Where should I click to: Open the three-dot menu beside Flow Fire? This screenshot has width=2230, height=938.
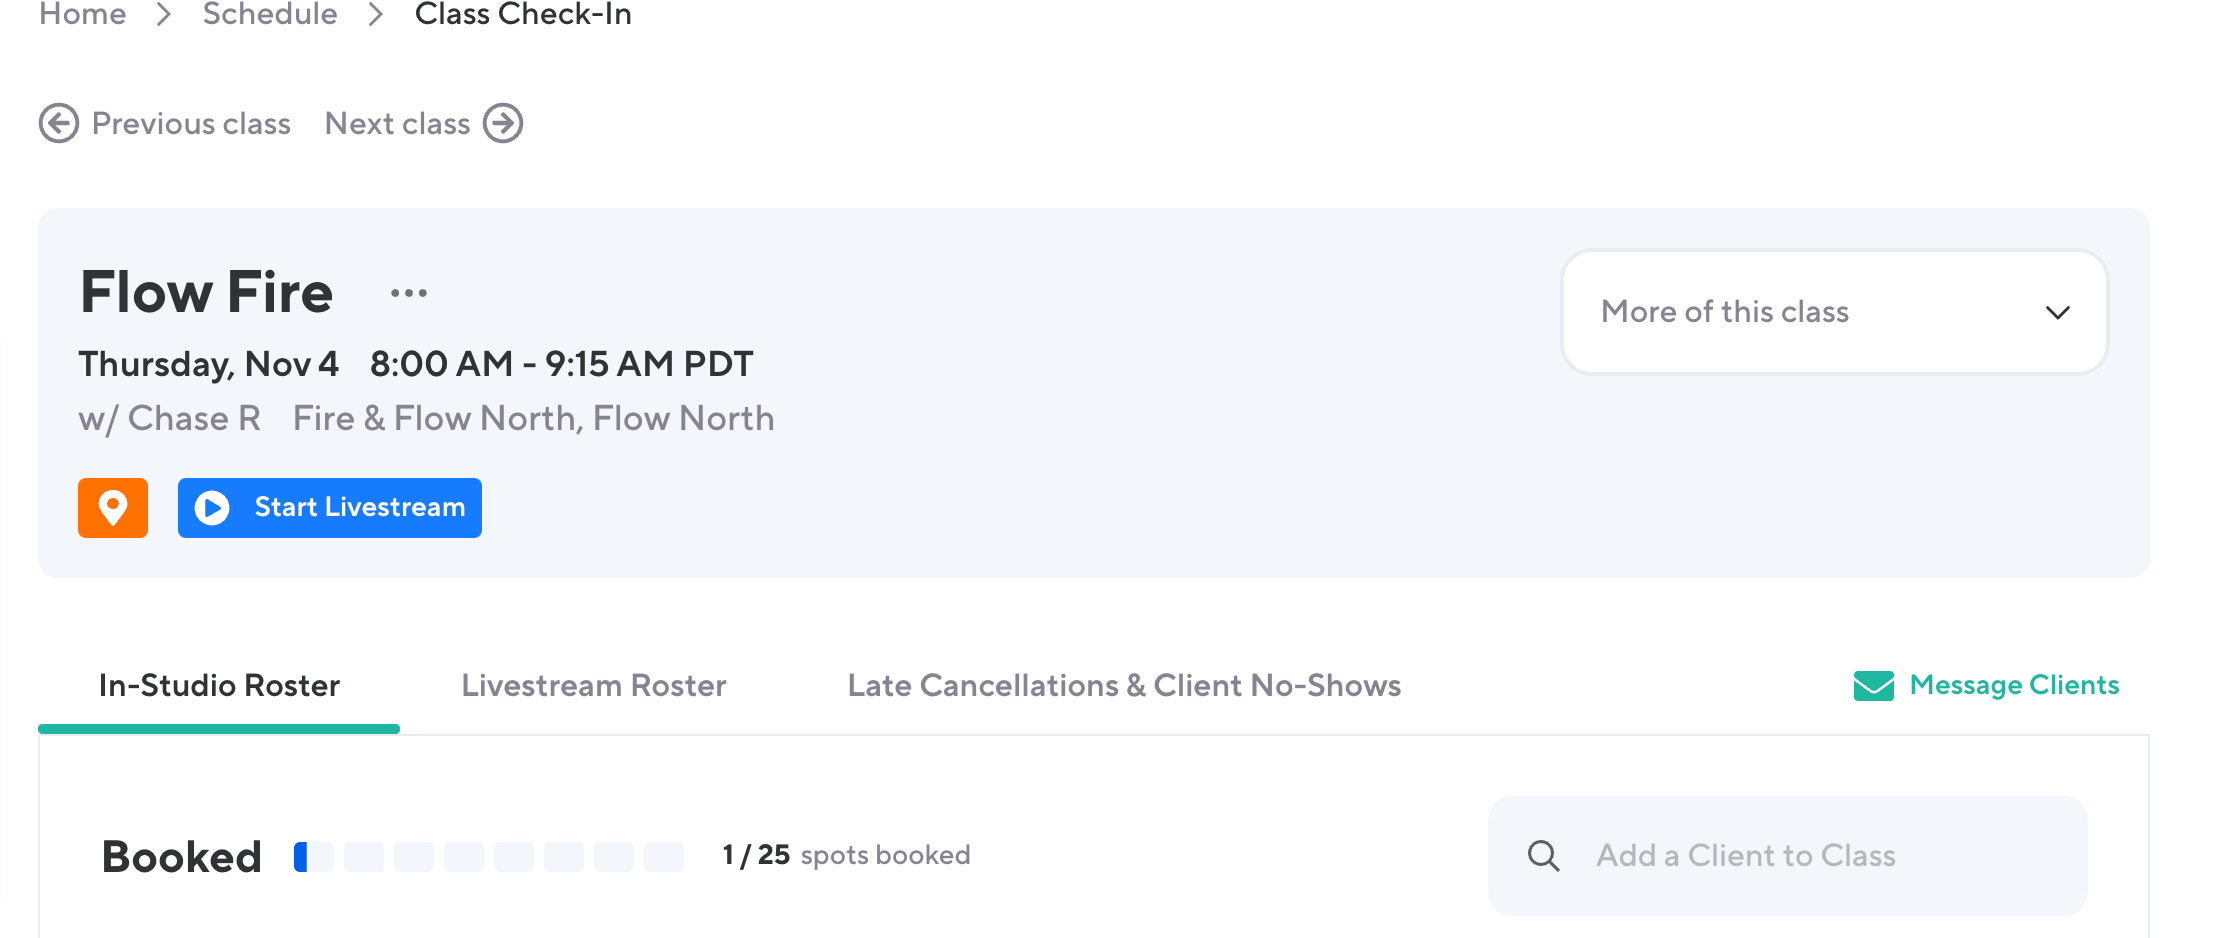pos(409,293)
